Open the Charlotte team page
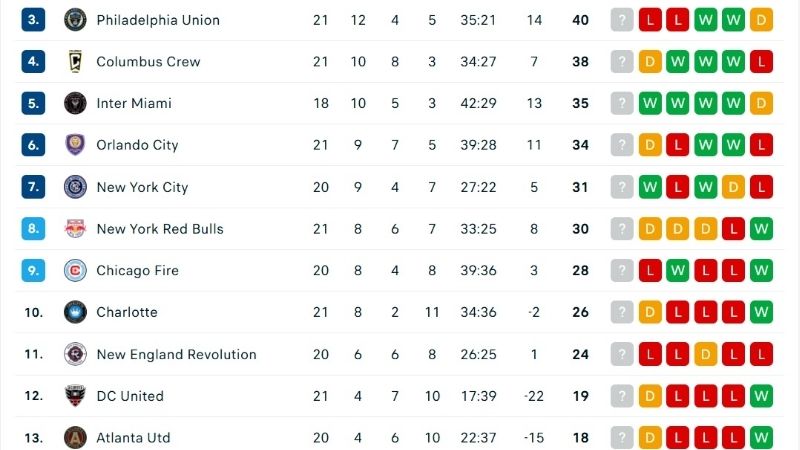The height and width of the screenshot is (450, 800). [x=127, y=312]
